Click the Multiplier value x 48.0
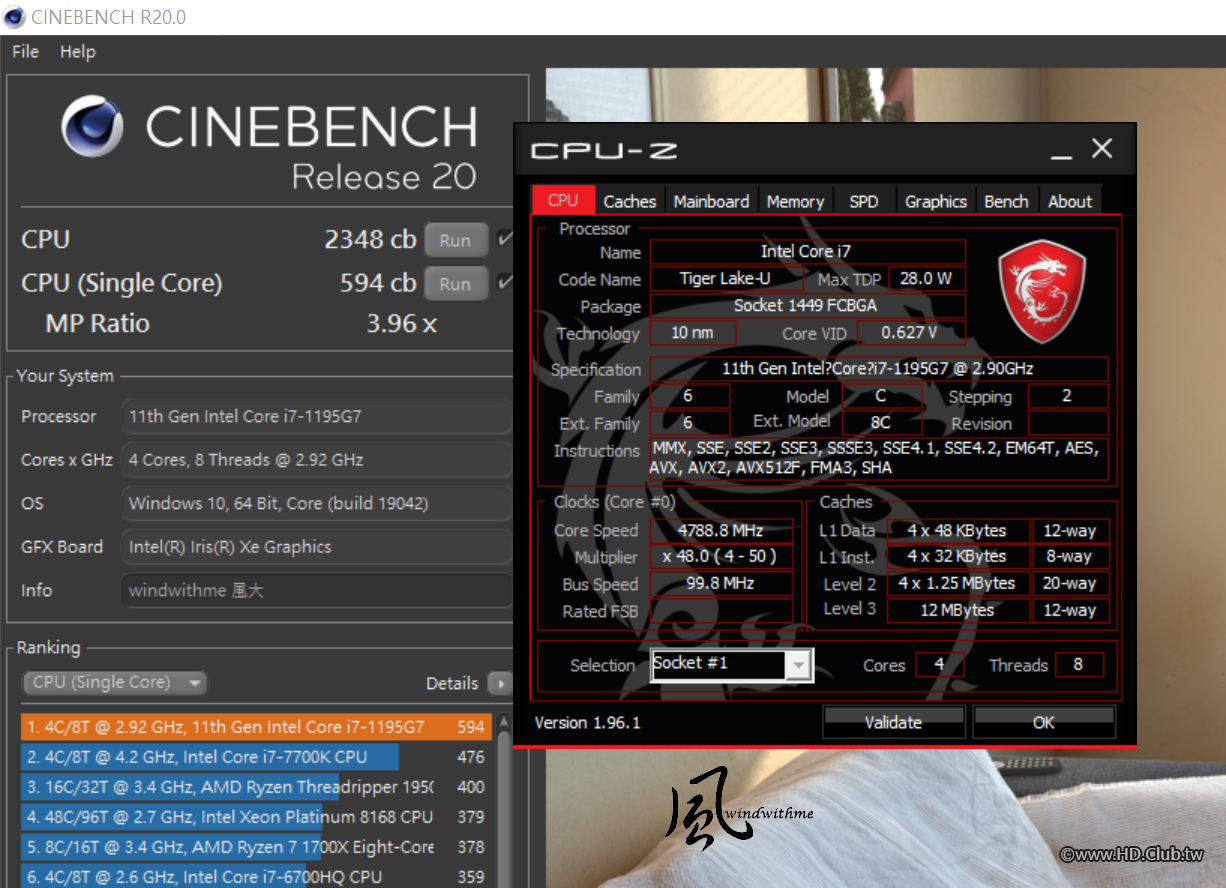 pos(721,558)
